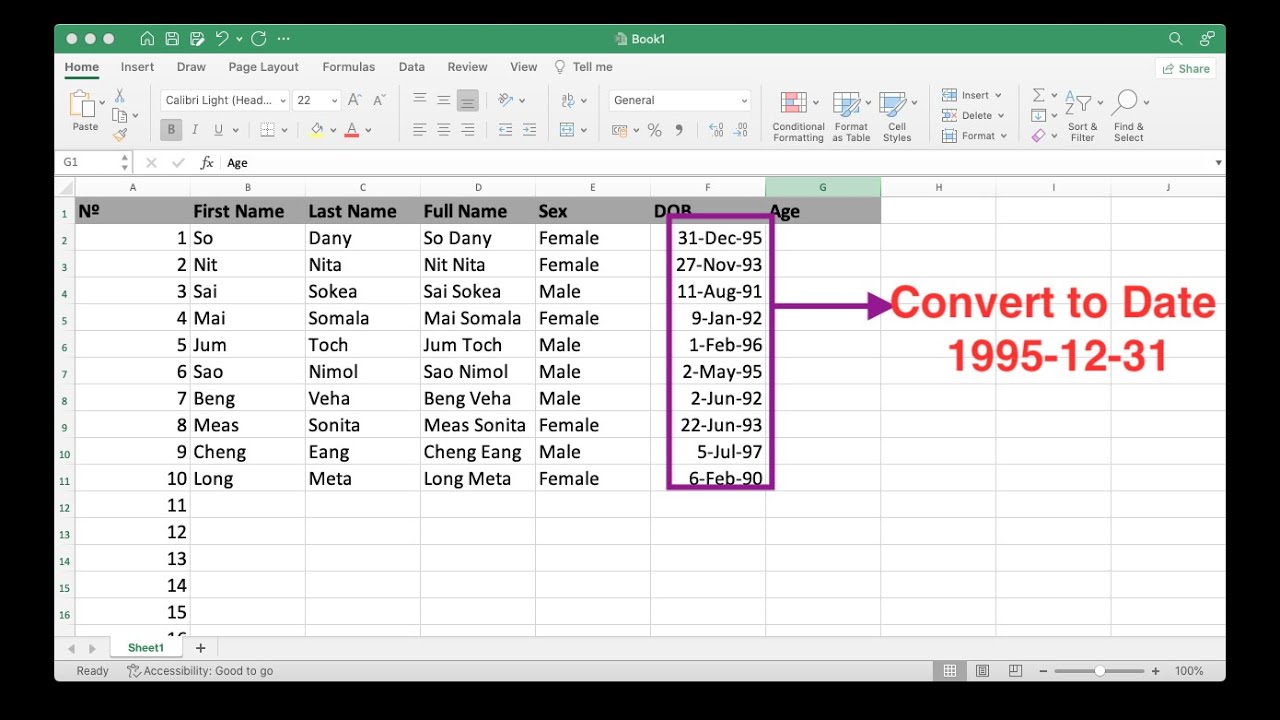Screen dimensions: 1280x720
Task: Toggle center horizontal alignment
Action: [x=443, y=130]
